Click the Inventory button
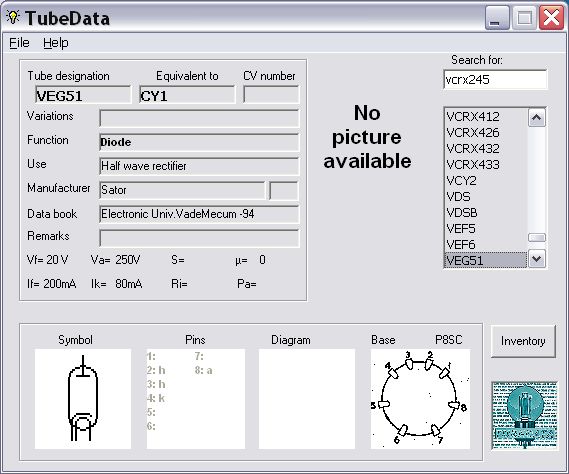 click(x=523, y=341)
